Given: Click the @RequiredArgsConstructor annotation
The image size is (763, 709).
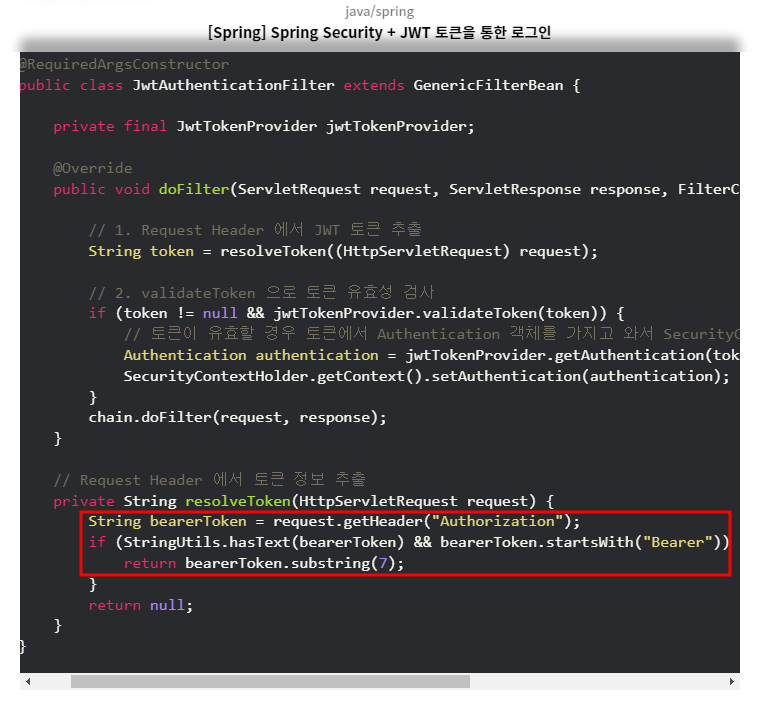Looking at the screenshot, I should point(124,64).
